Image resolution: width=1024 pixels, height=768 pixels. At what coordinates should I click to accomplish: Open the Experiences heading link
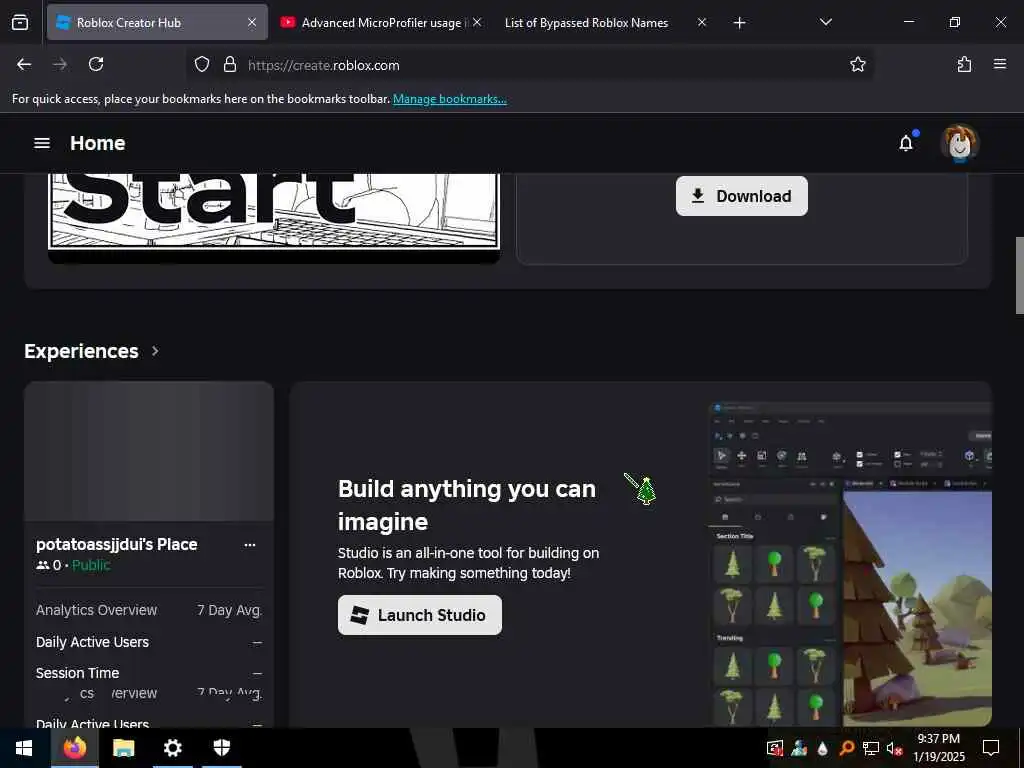click(81, 351)
